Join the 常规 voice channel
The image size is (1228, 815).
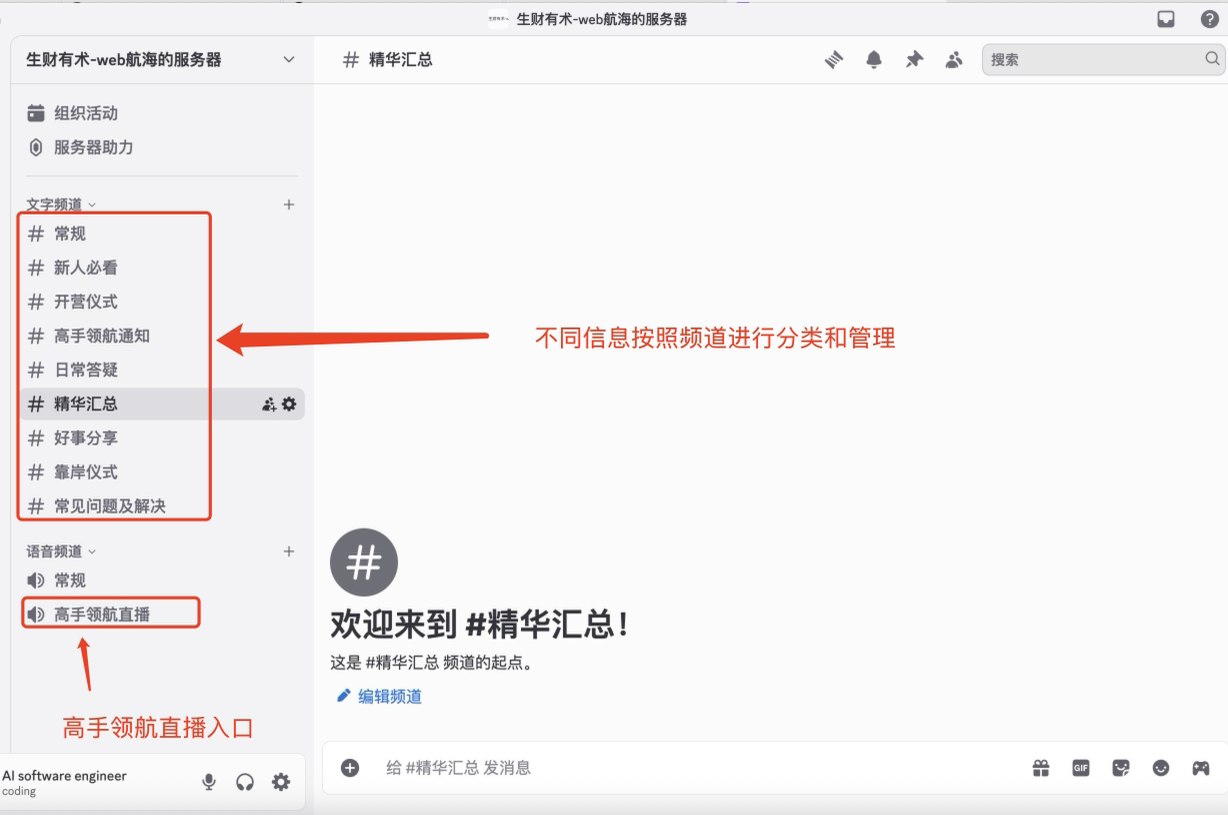pos(160,580)
